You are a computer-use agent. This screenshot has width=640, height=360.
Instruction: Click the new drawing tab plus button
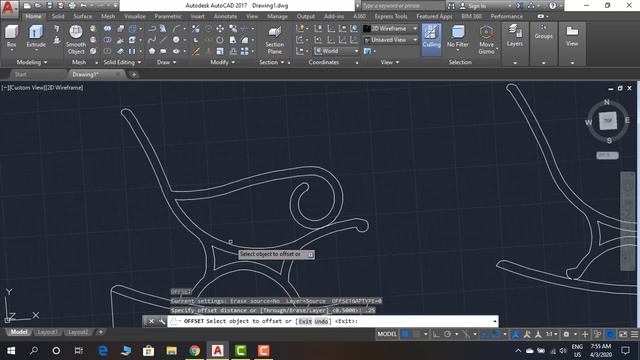(133, 74)
